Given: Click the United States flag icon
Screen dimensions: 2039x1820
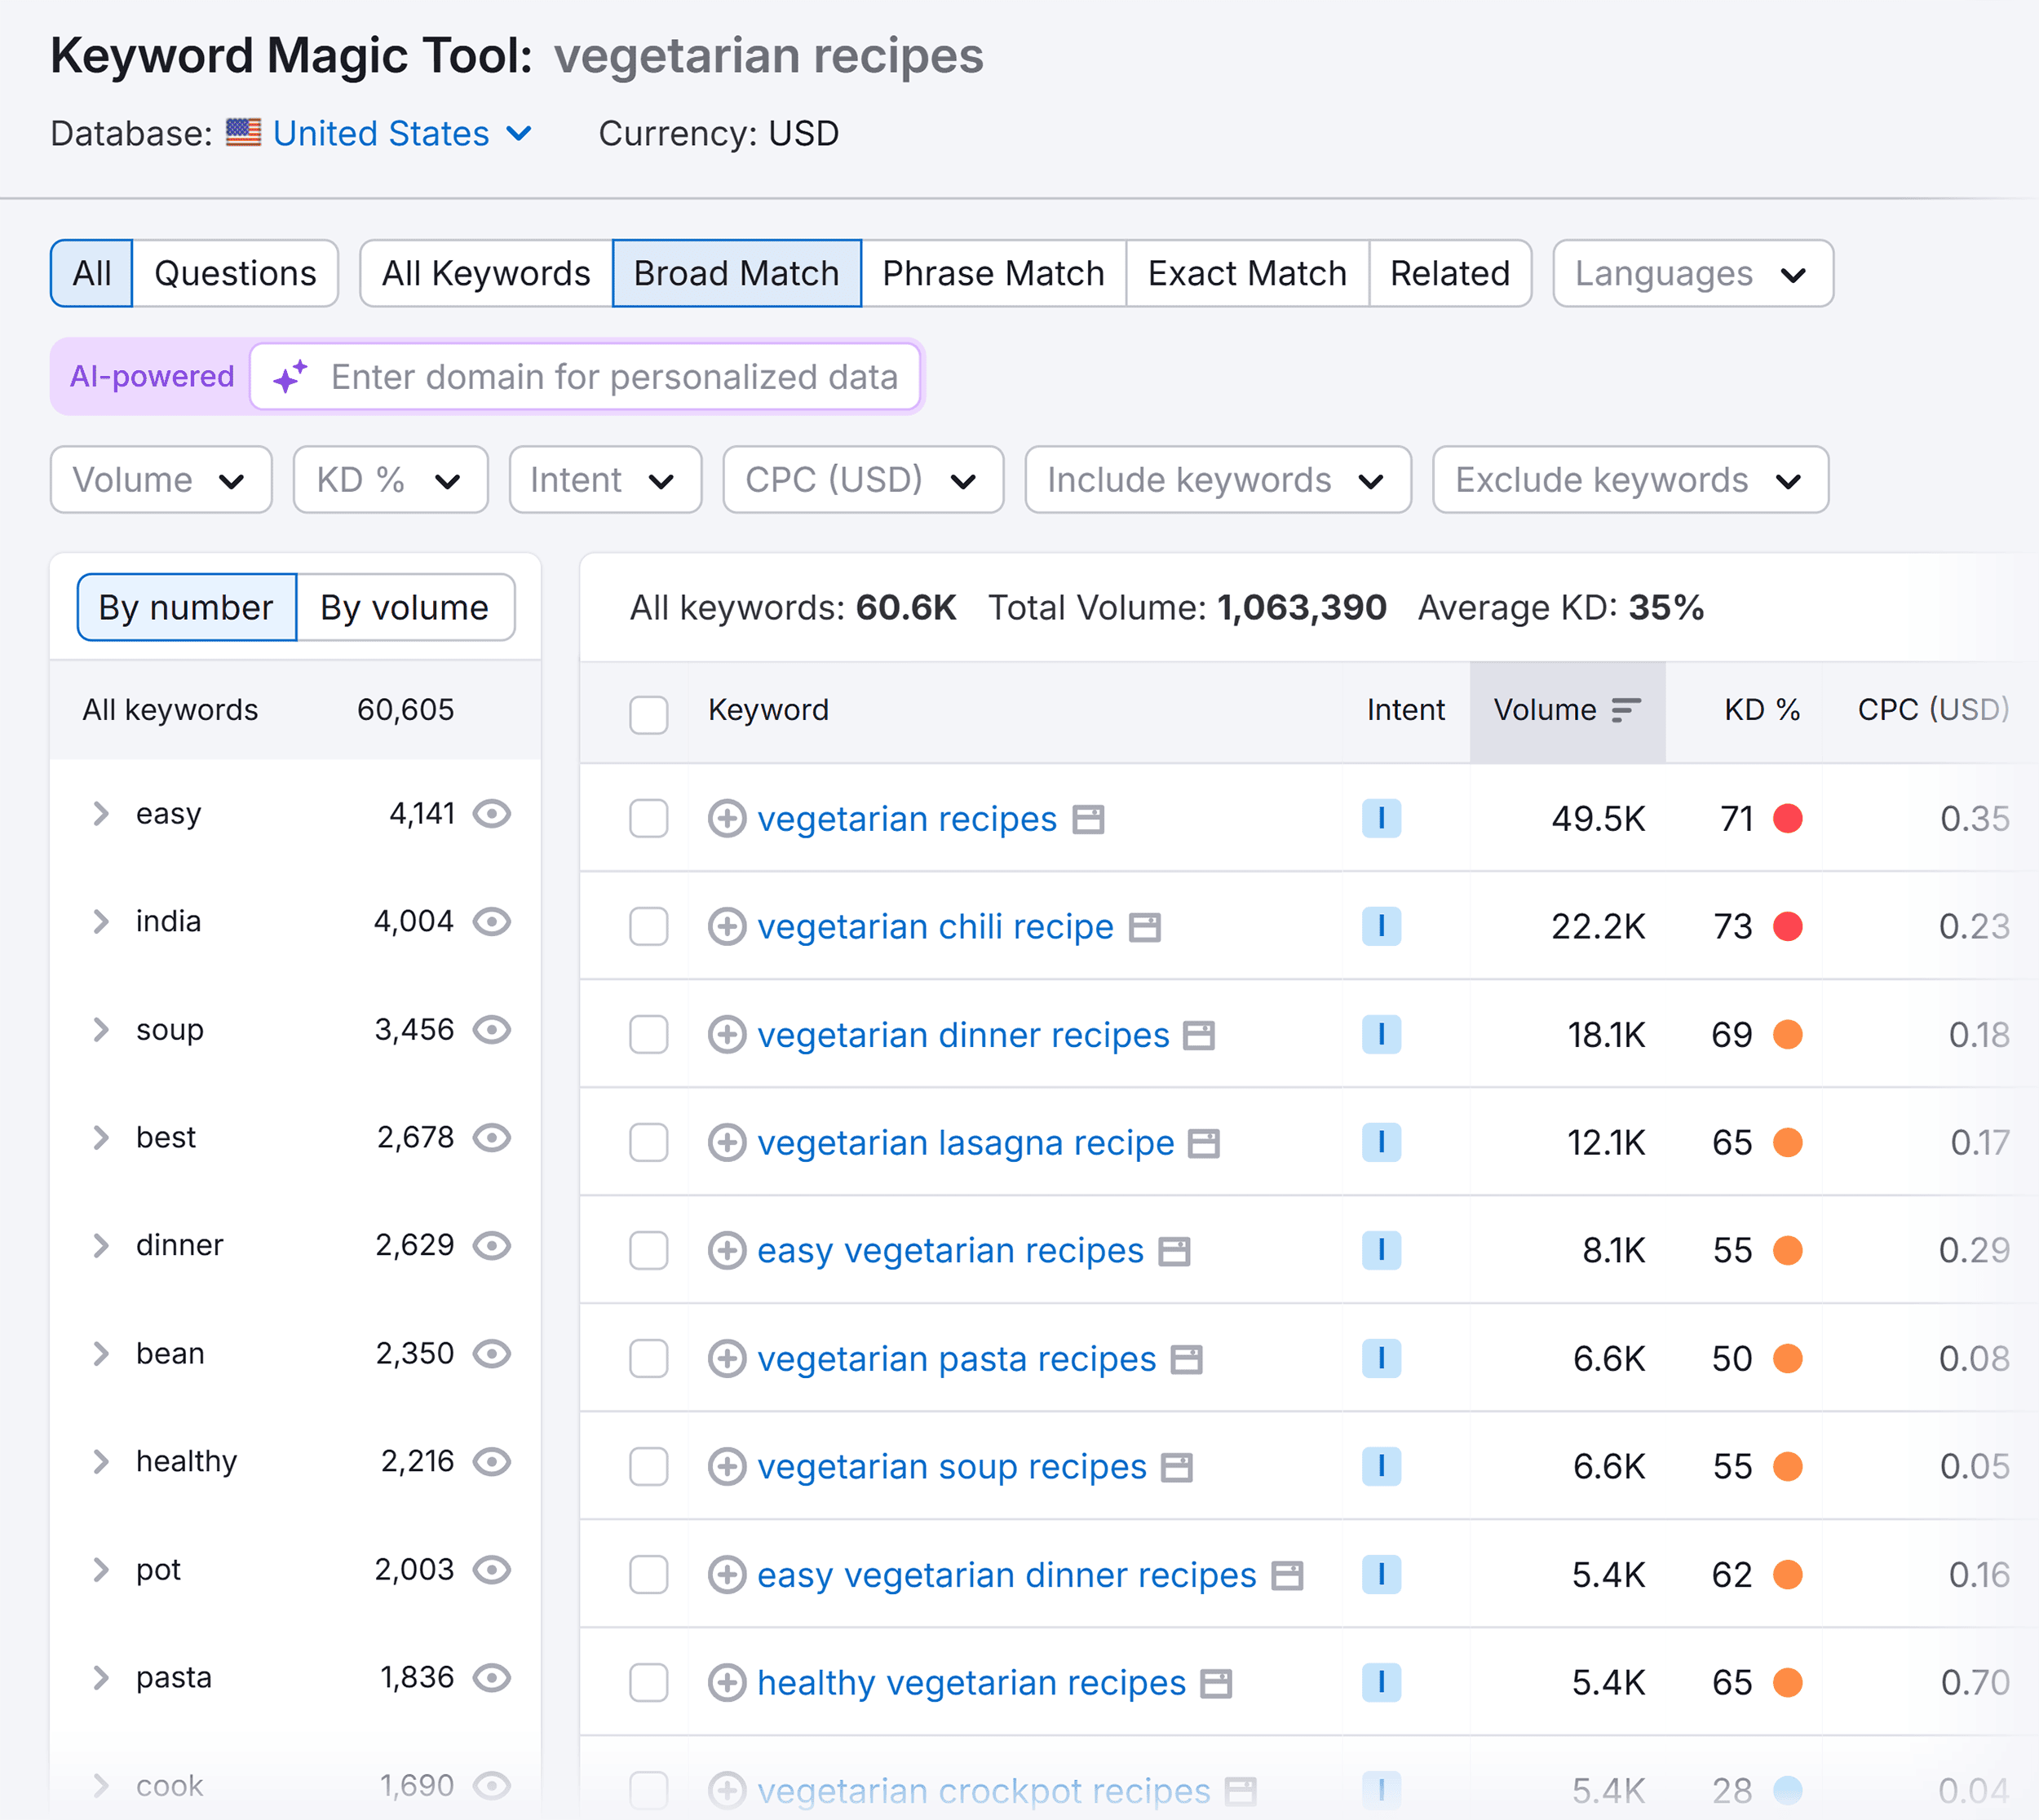Looking at the screenshot, I should [x=243, y=133].
